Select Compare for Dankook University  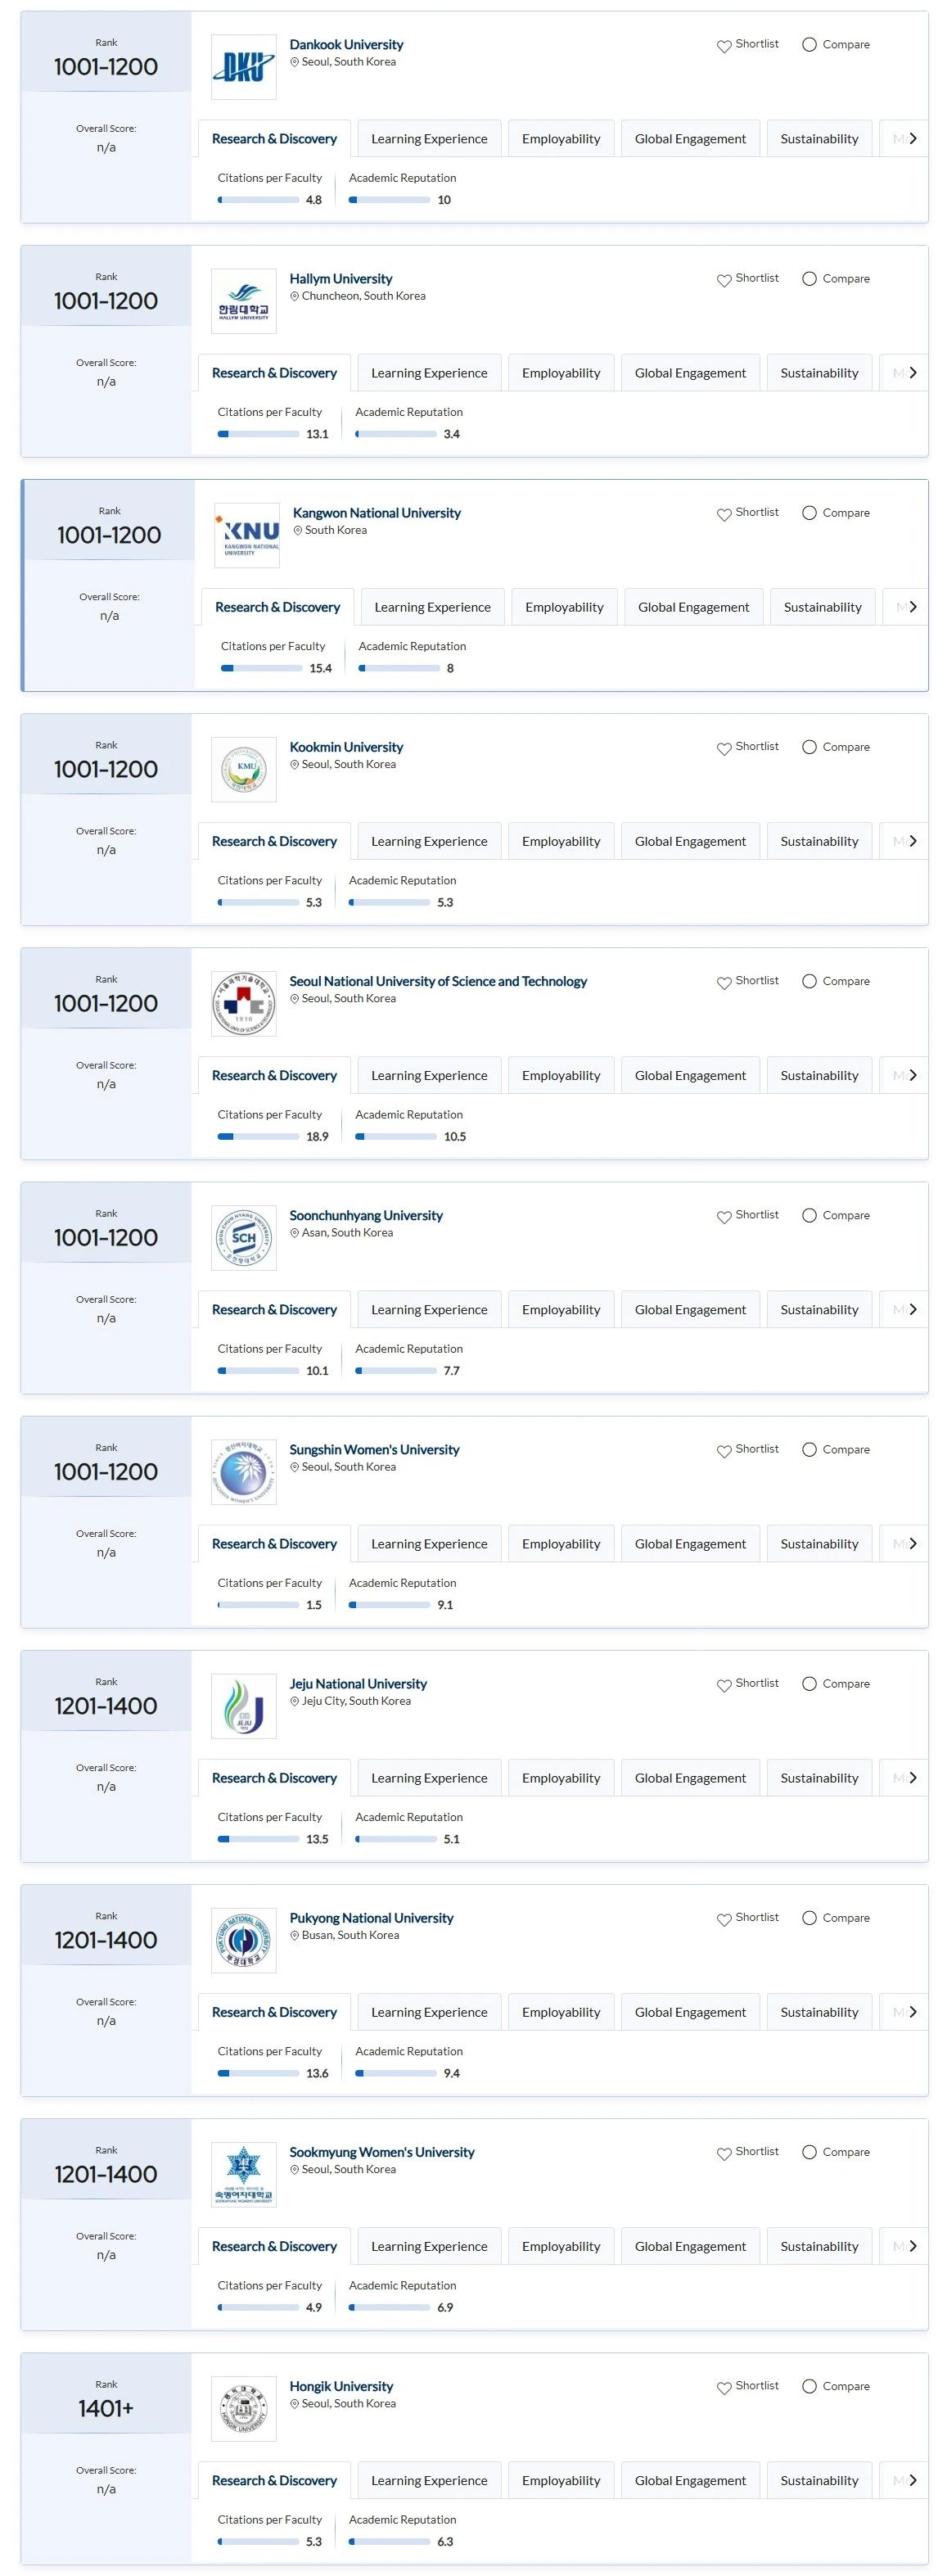809,45
